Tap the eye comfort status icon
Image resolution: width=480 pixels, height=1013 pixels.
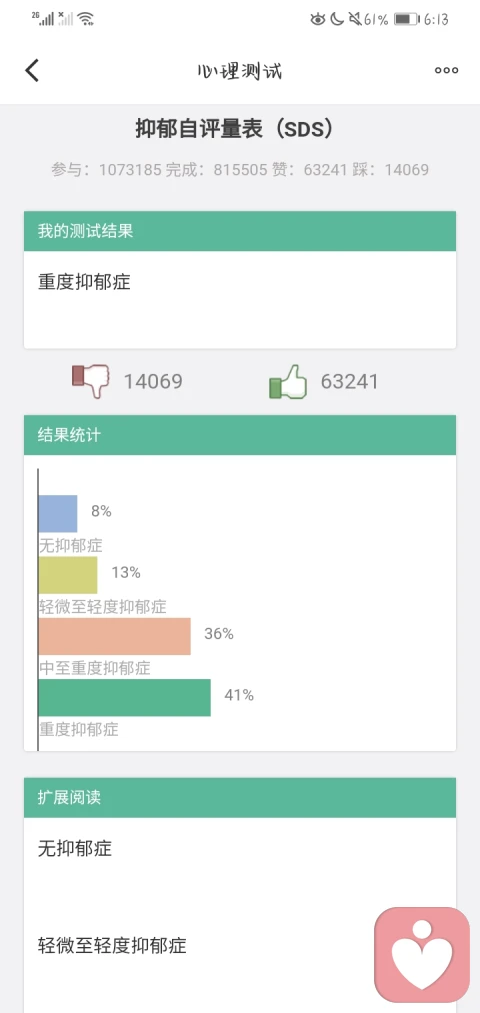point(317,19)
